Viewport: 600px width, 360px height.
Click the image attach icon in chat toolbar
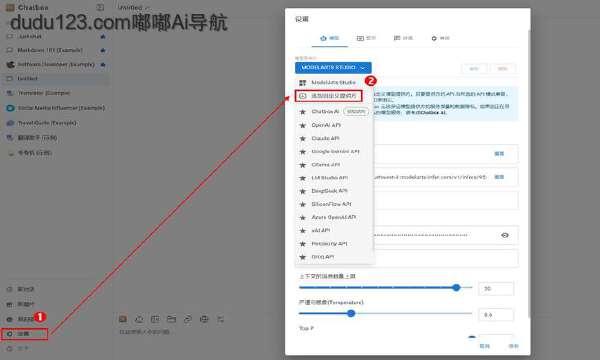pos(123,319)
